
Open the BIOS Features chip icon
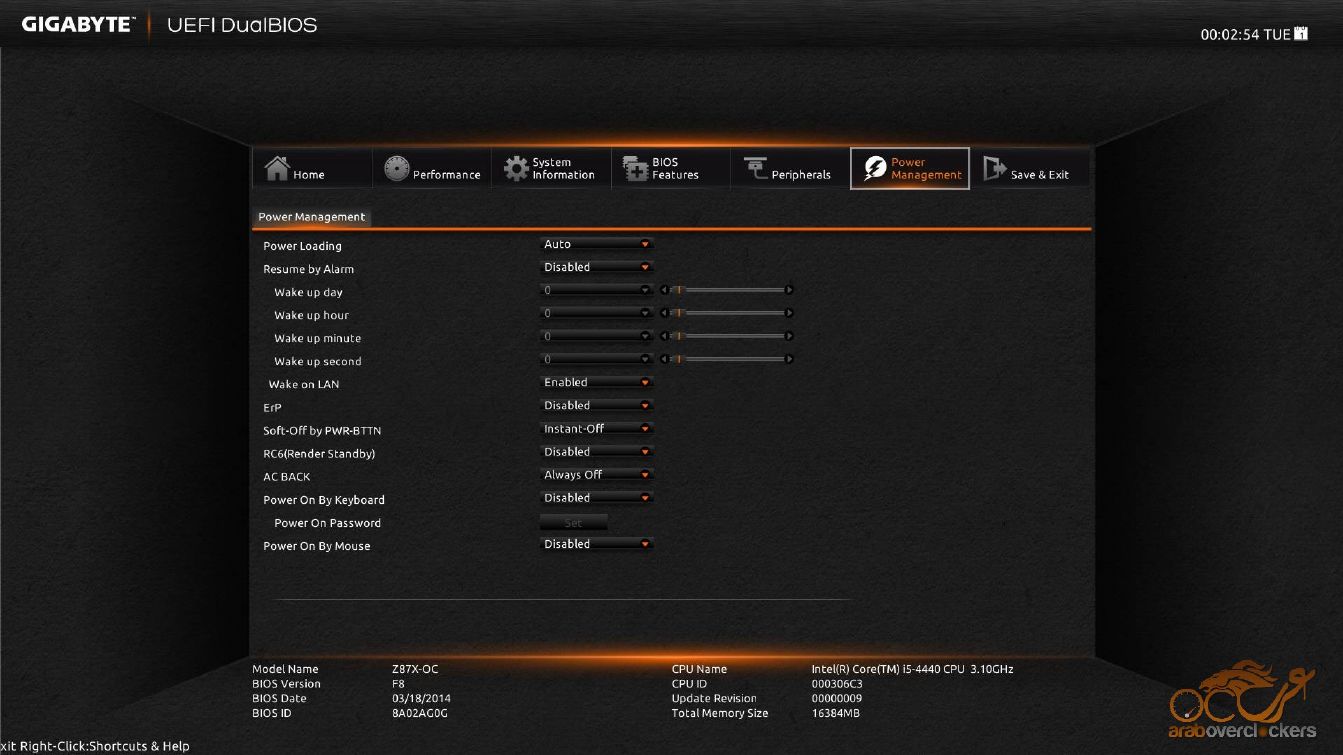(x=636, y=168)
